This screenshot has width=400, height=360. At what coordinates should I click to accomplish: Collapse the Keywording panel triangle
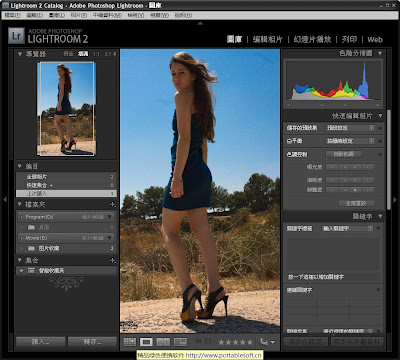[x=380, y=217]
